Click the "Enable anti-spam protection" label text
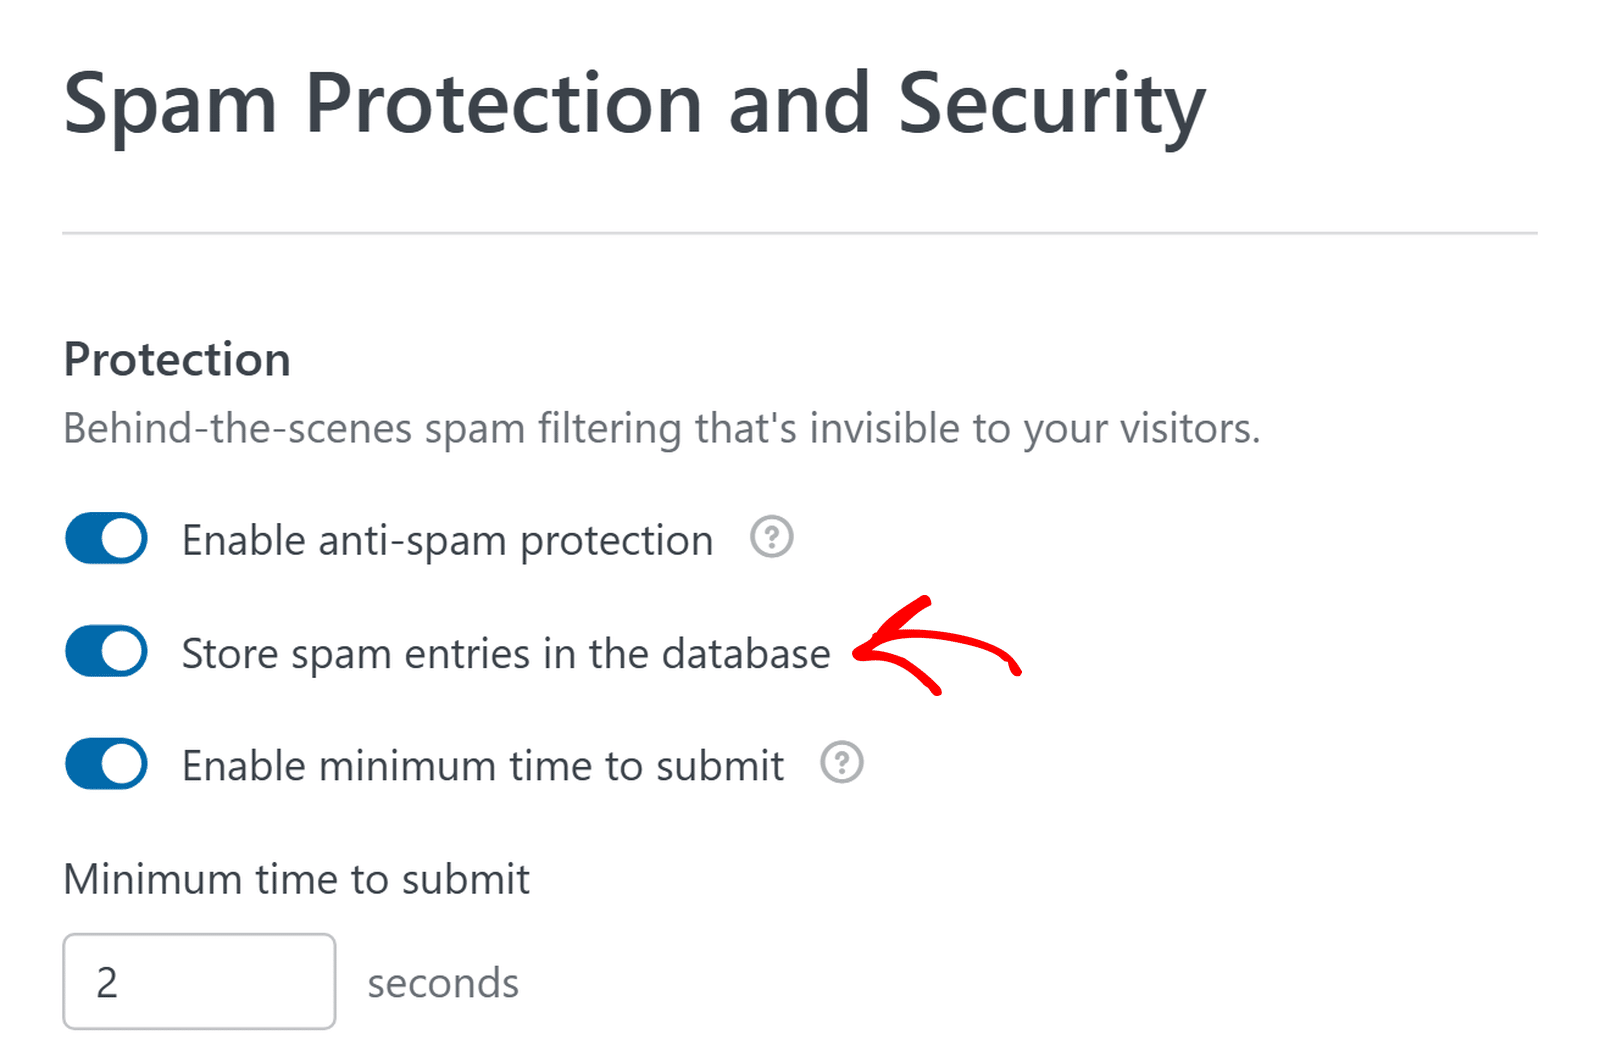The image size is (1600, 1051). click(447, 541)
